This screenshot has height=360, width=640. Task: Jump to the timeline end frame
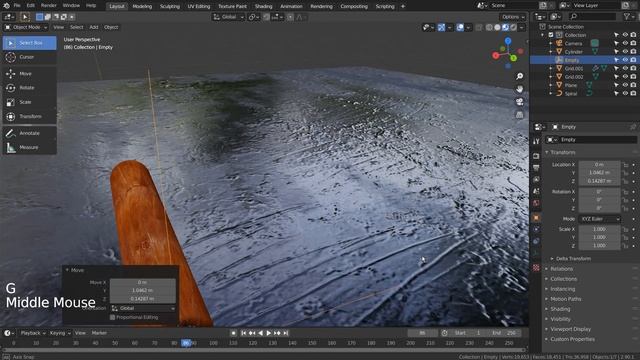286,333
